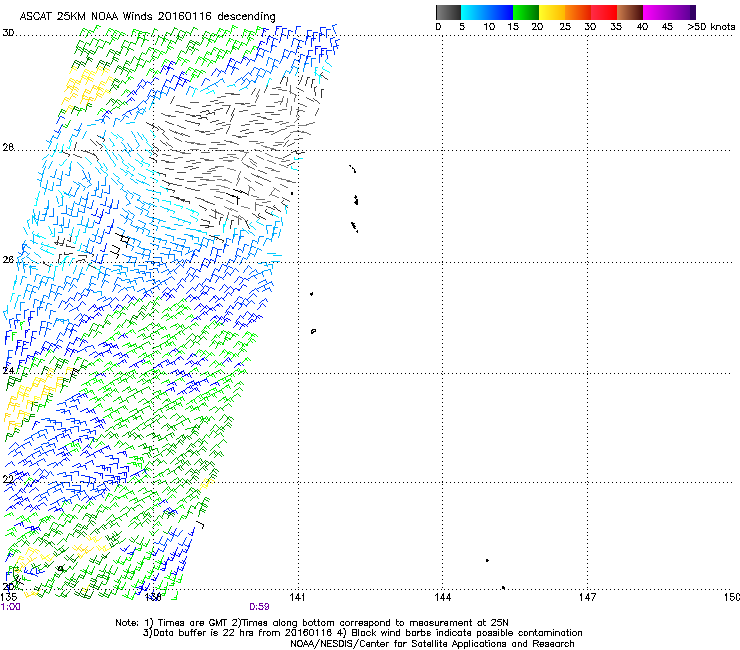Click the purple '1:00' swath time label
The image size is (740, 650).
coord(10,607)
